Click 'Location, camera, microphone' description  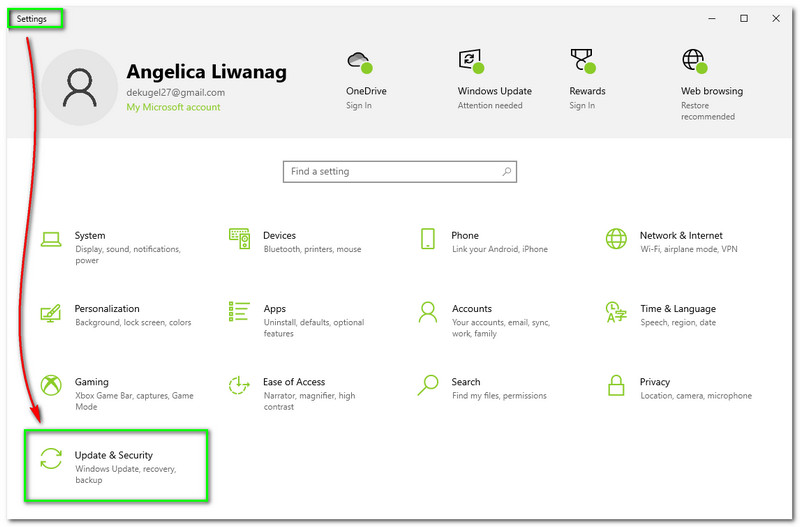point(696,395)
